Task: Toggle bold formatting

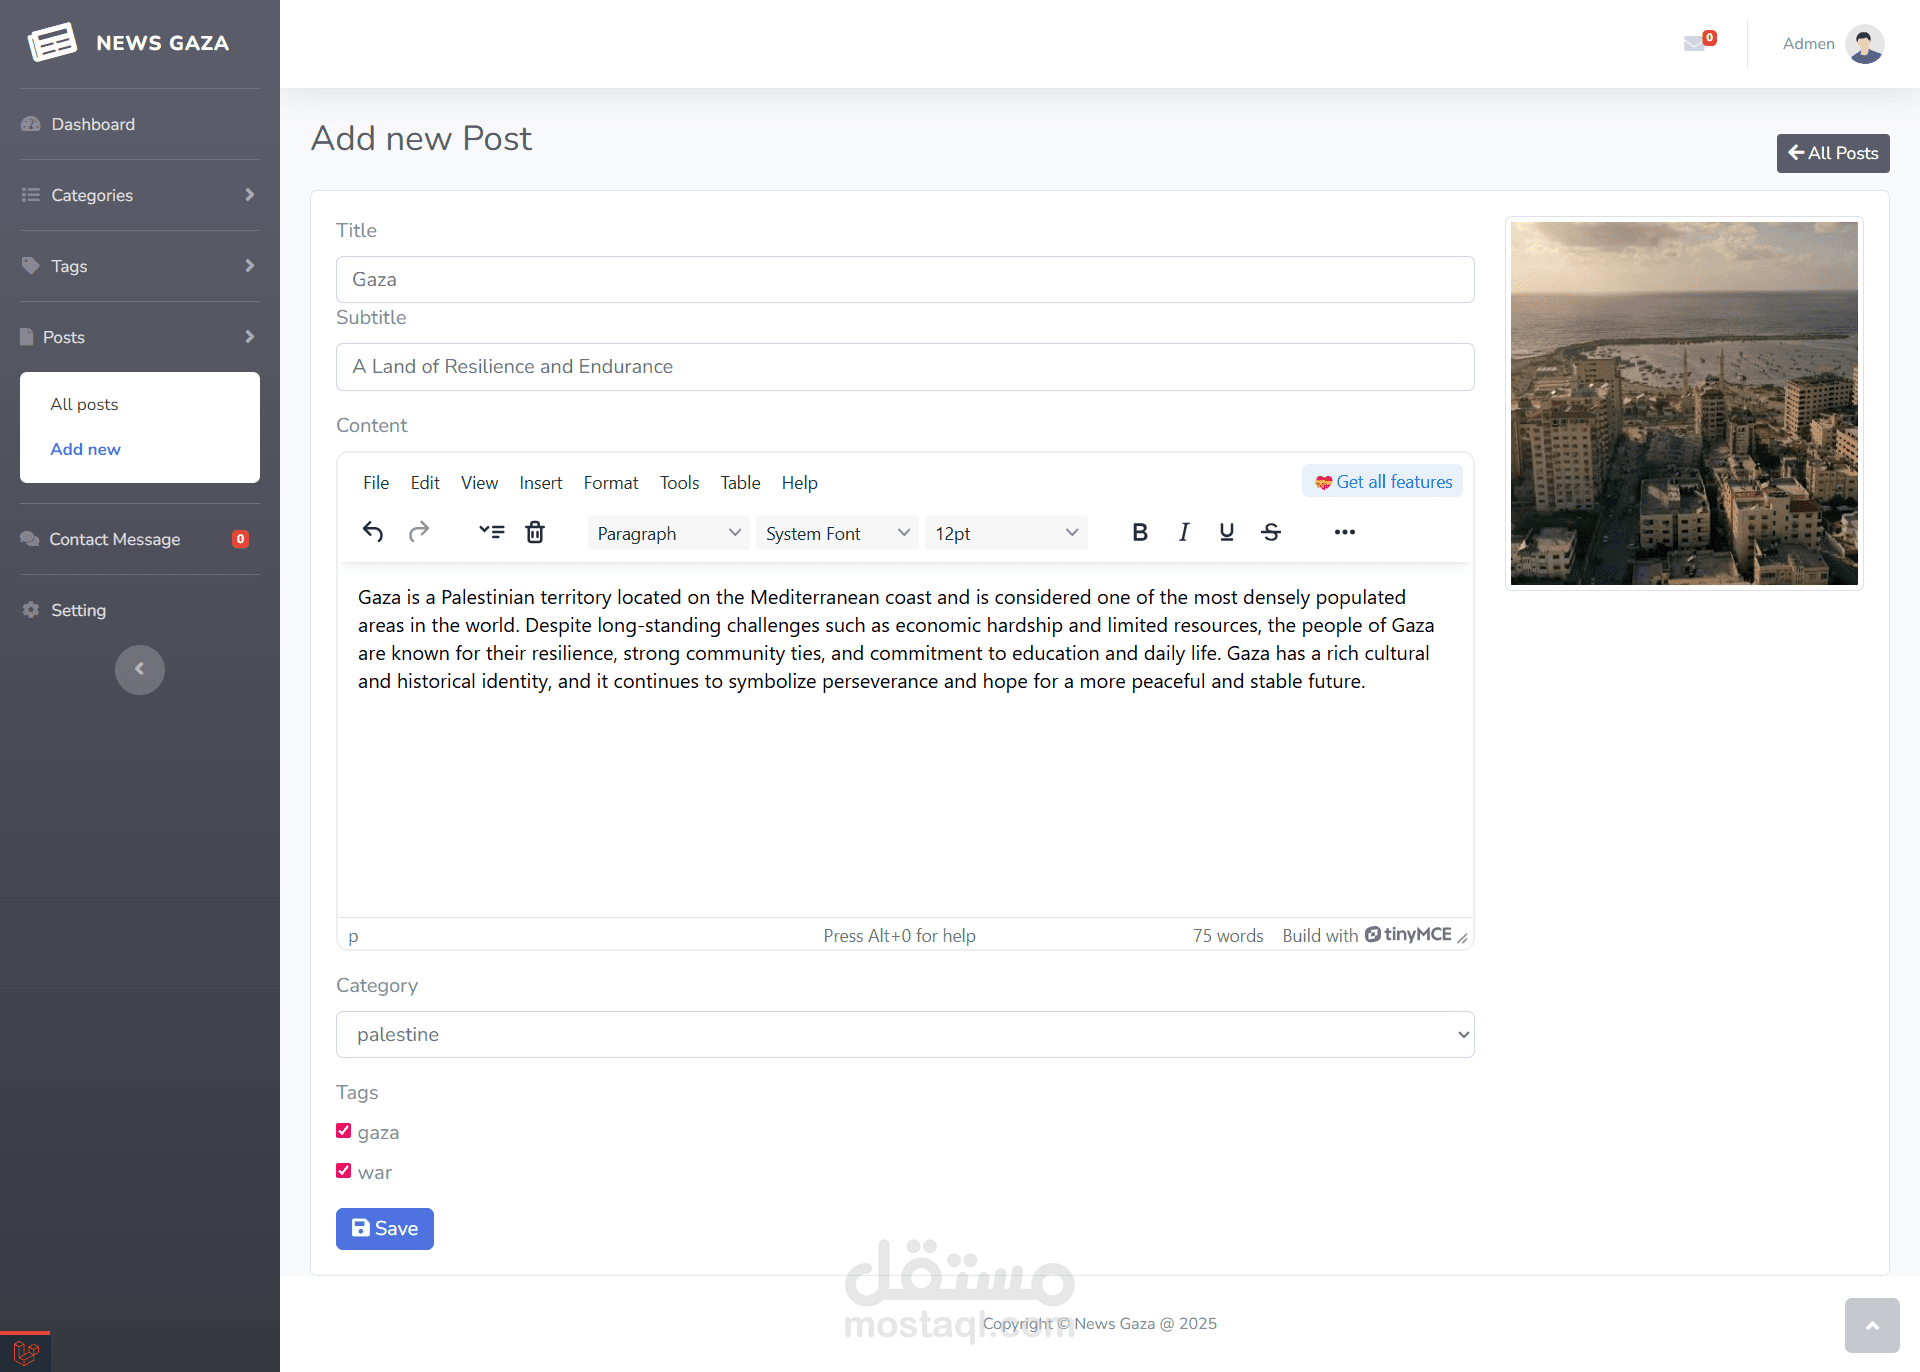Action: (x=1139, y=532)
